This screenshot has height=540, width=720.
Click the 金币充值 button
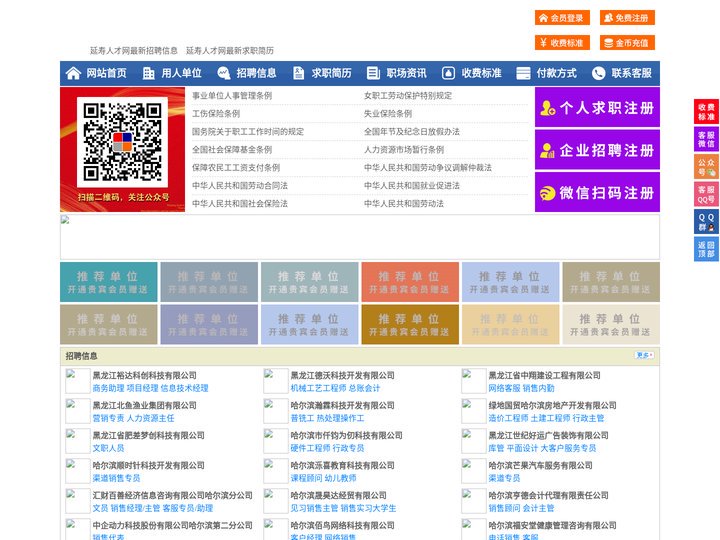[x=627, y=43]
